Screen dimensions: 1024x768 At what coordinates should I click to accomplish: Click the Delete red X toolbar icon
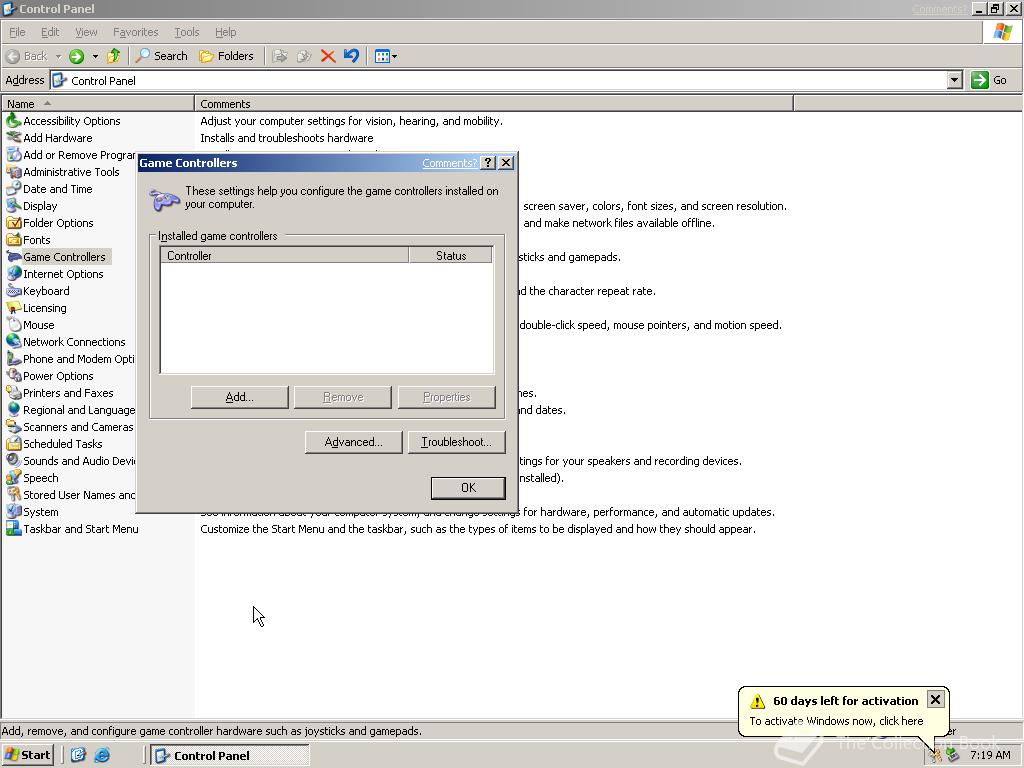pyautogui.click(x=328, y=56)
